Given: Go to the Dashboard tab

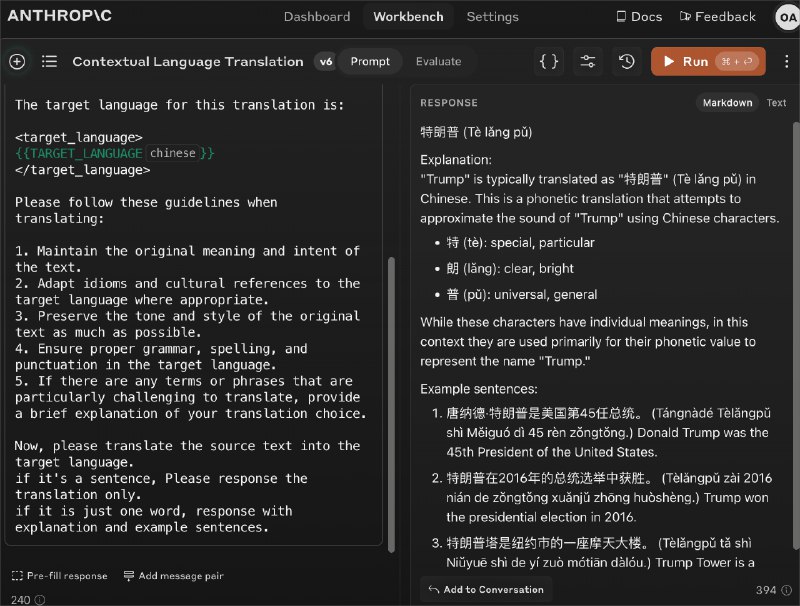Looking at the screenshot, I should pyautogui.click(x=317, y=17).
